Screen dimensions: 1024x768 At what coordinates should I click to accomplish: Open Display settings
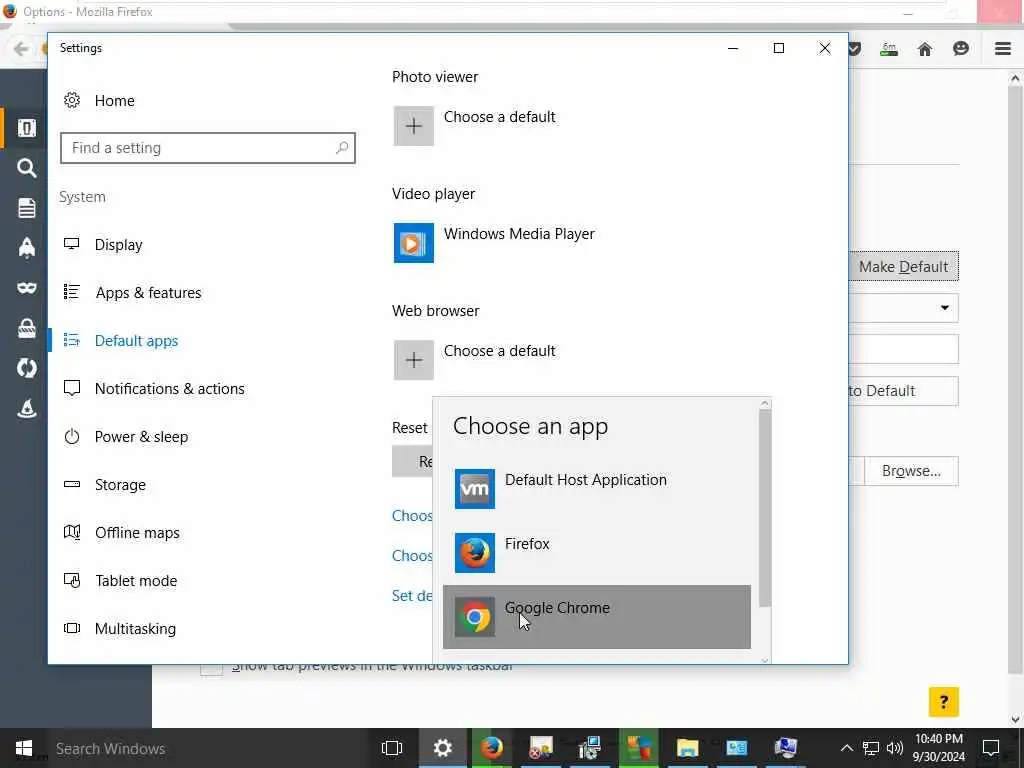[118, 245]
